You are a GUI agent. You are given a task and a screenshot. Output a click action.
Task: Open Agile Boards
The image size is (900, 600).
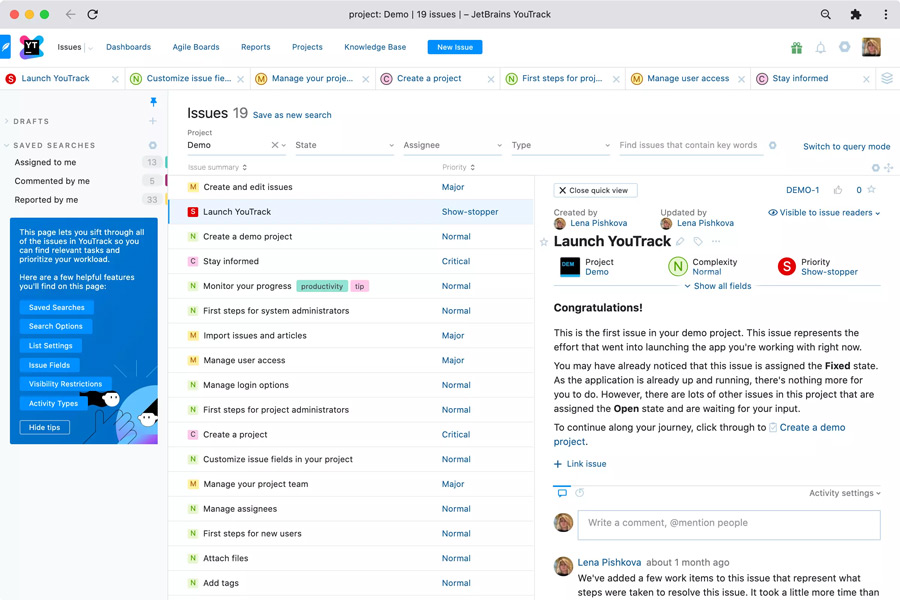[196, 47]
